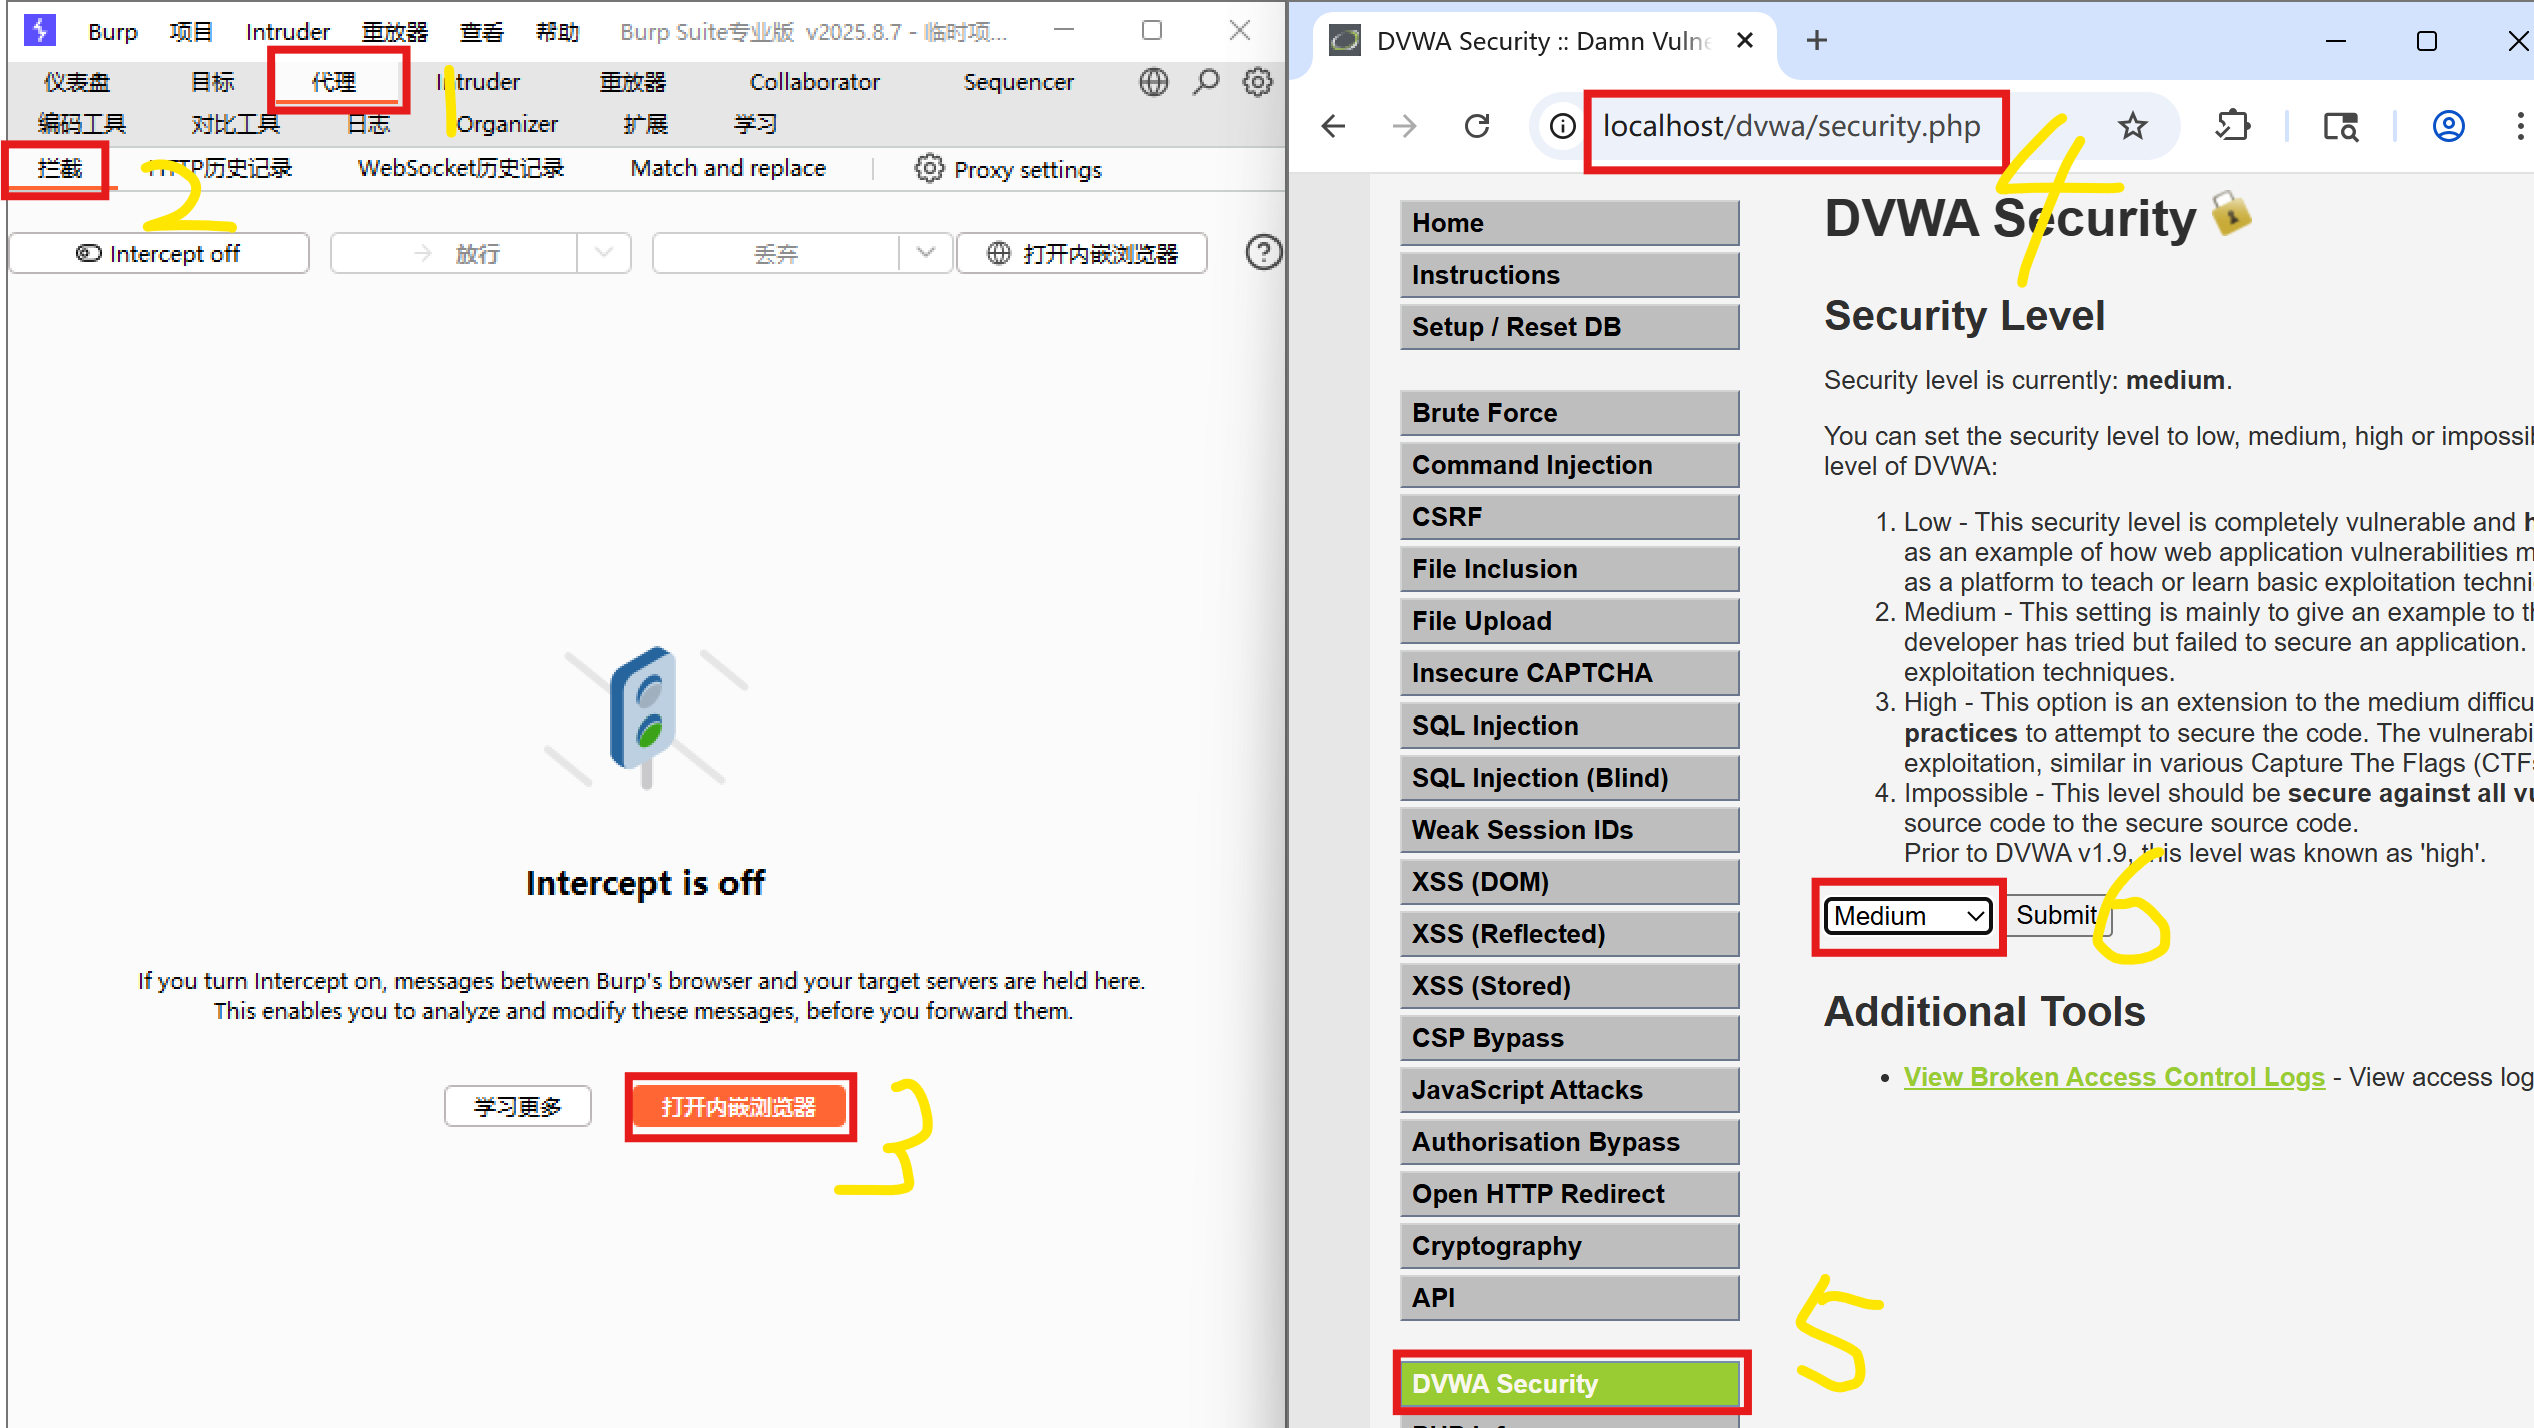Open View Broken Access Control Logs link
Image resolution: width=2534 pixels, height=1428 pixels.
click(x=2113, y=1077)
